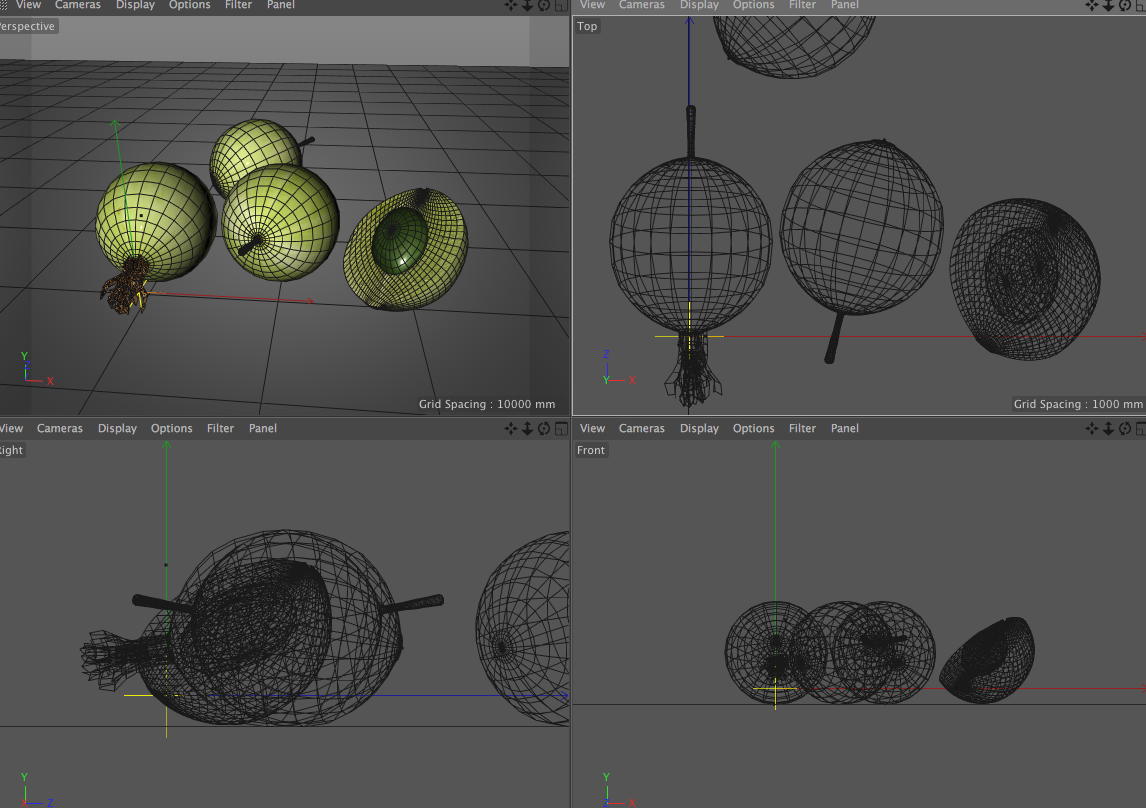This screenshot has height=808, width=1146.
Task: Toggle the single-view icon in the Front viewport
Action: (x=1140, y=428)
